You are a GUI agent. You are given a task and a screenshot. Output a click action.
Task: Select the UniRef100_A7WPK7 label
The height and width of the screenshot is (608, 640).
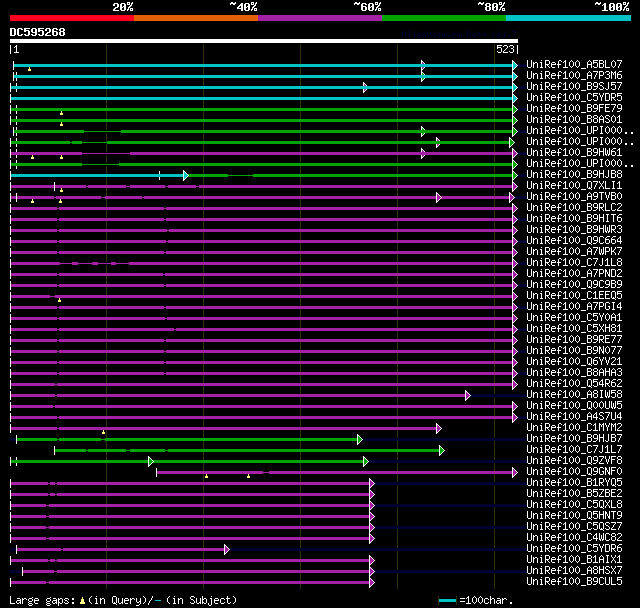point(574,252)
